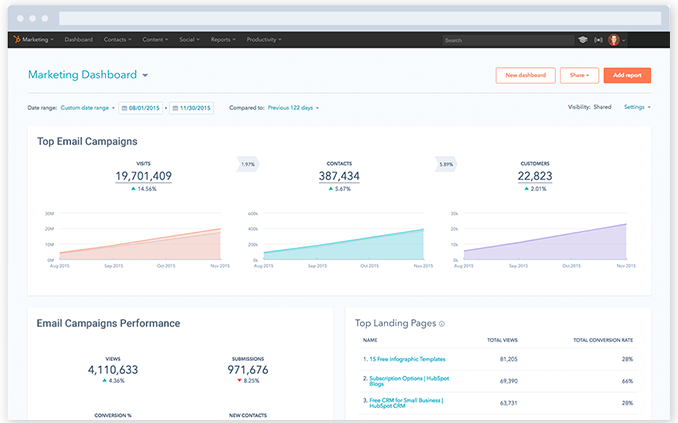Click the Top Landing Pages heading
Image resolution: width=678 pixels, height=423 pixels.
coord(395,323)
